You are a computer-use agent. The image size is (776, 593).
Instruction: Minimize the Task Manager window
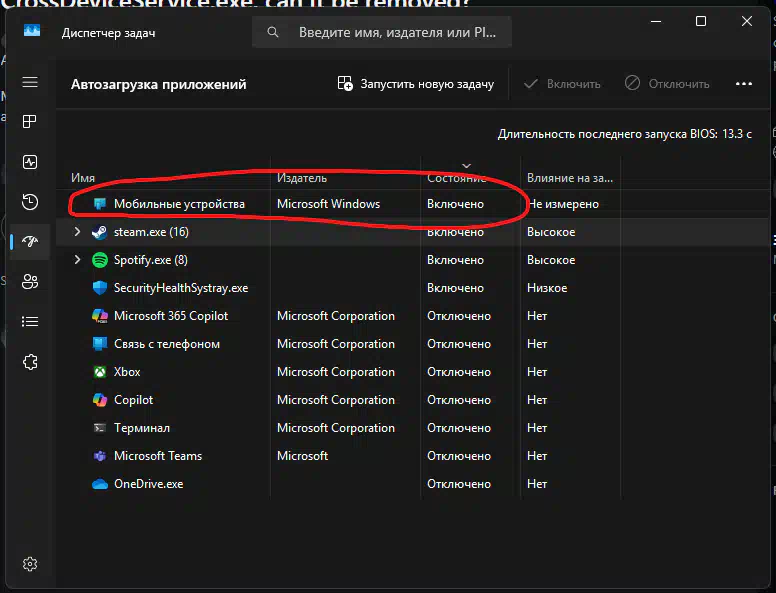(x=656, y=21)
